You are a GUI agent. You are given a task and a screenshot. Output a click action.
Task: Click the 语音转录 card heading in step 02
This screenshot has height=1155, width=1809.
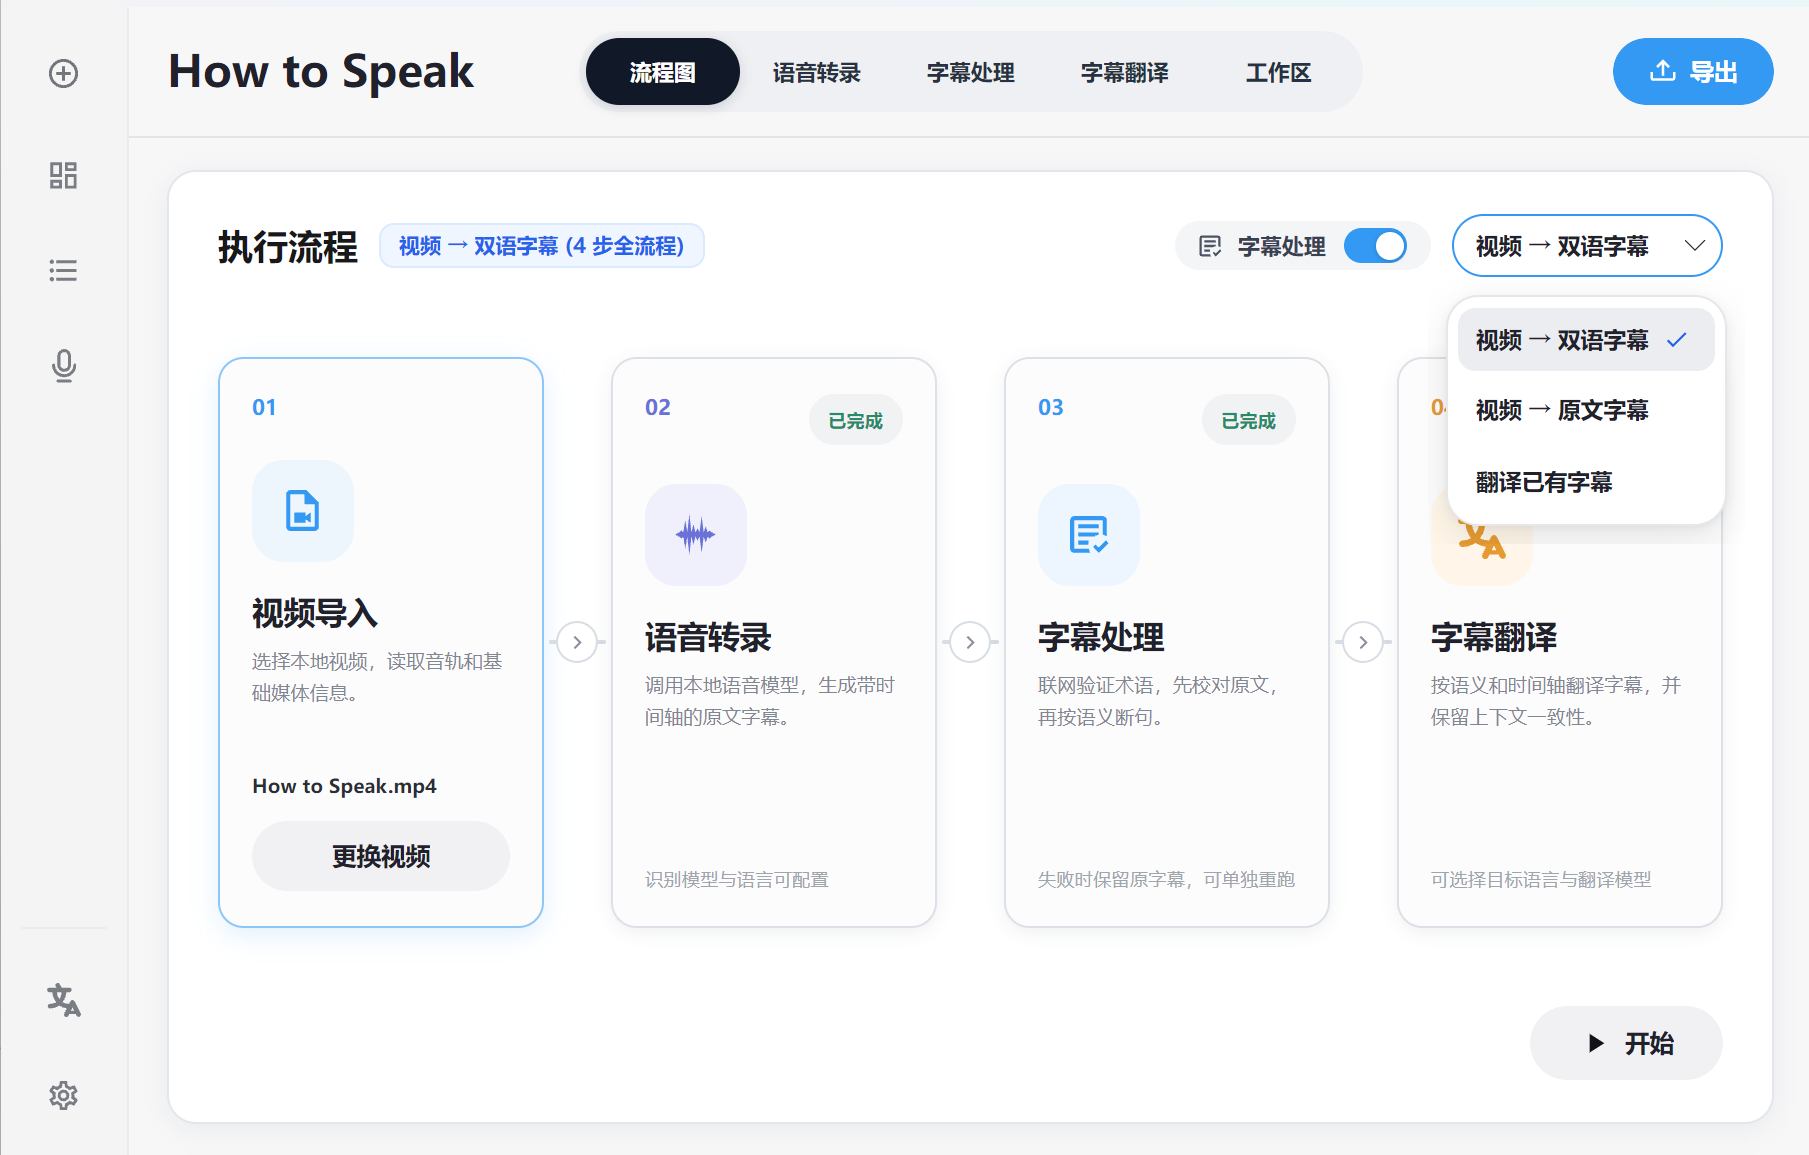pos(708,637)
